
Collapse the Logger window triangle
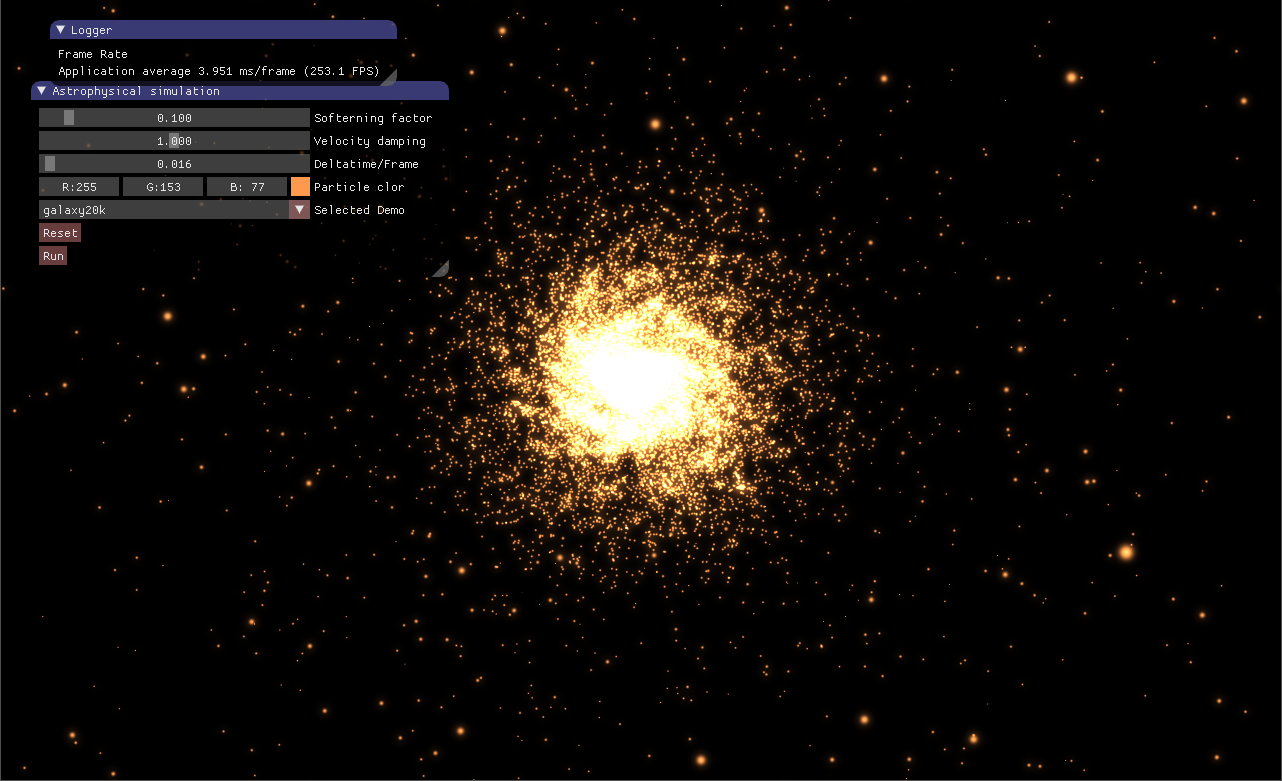[60, 30]
